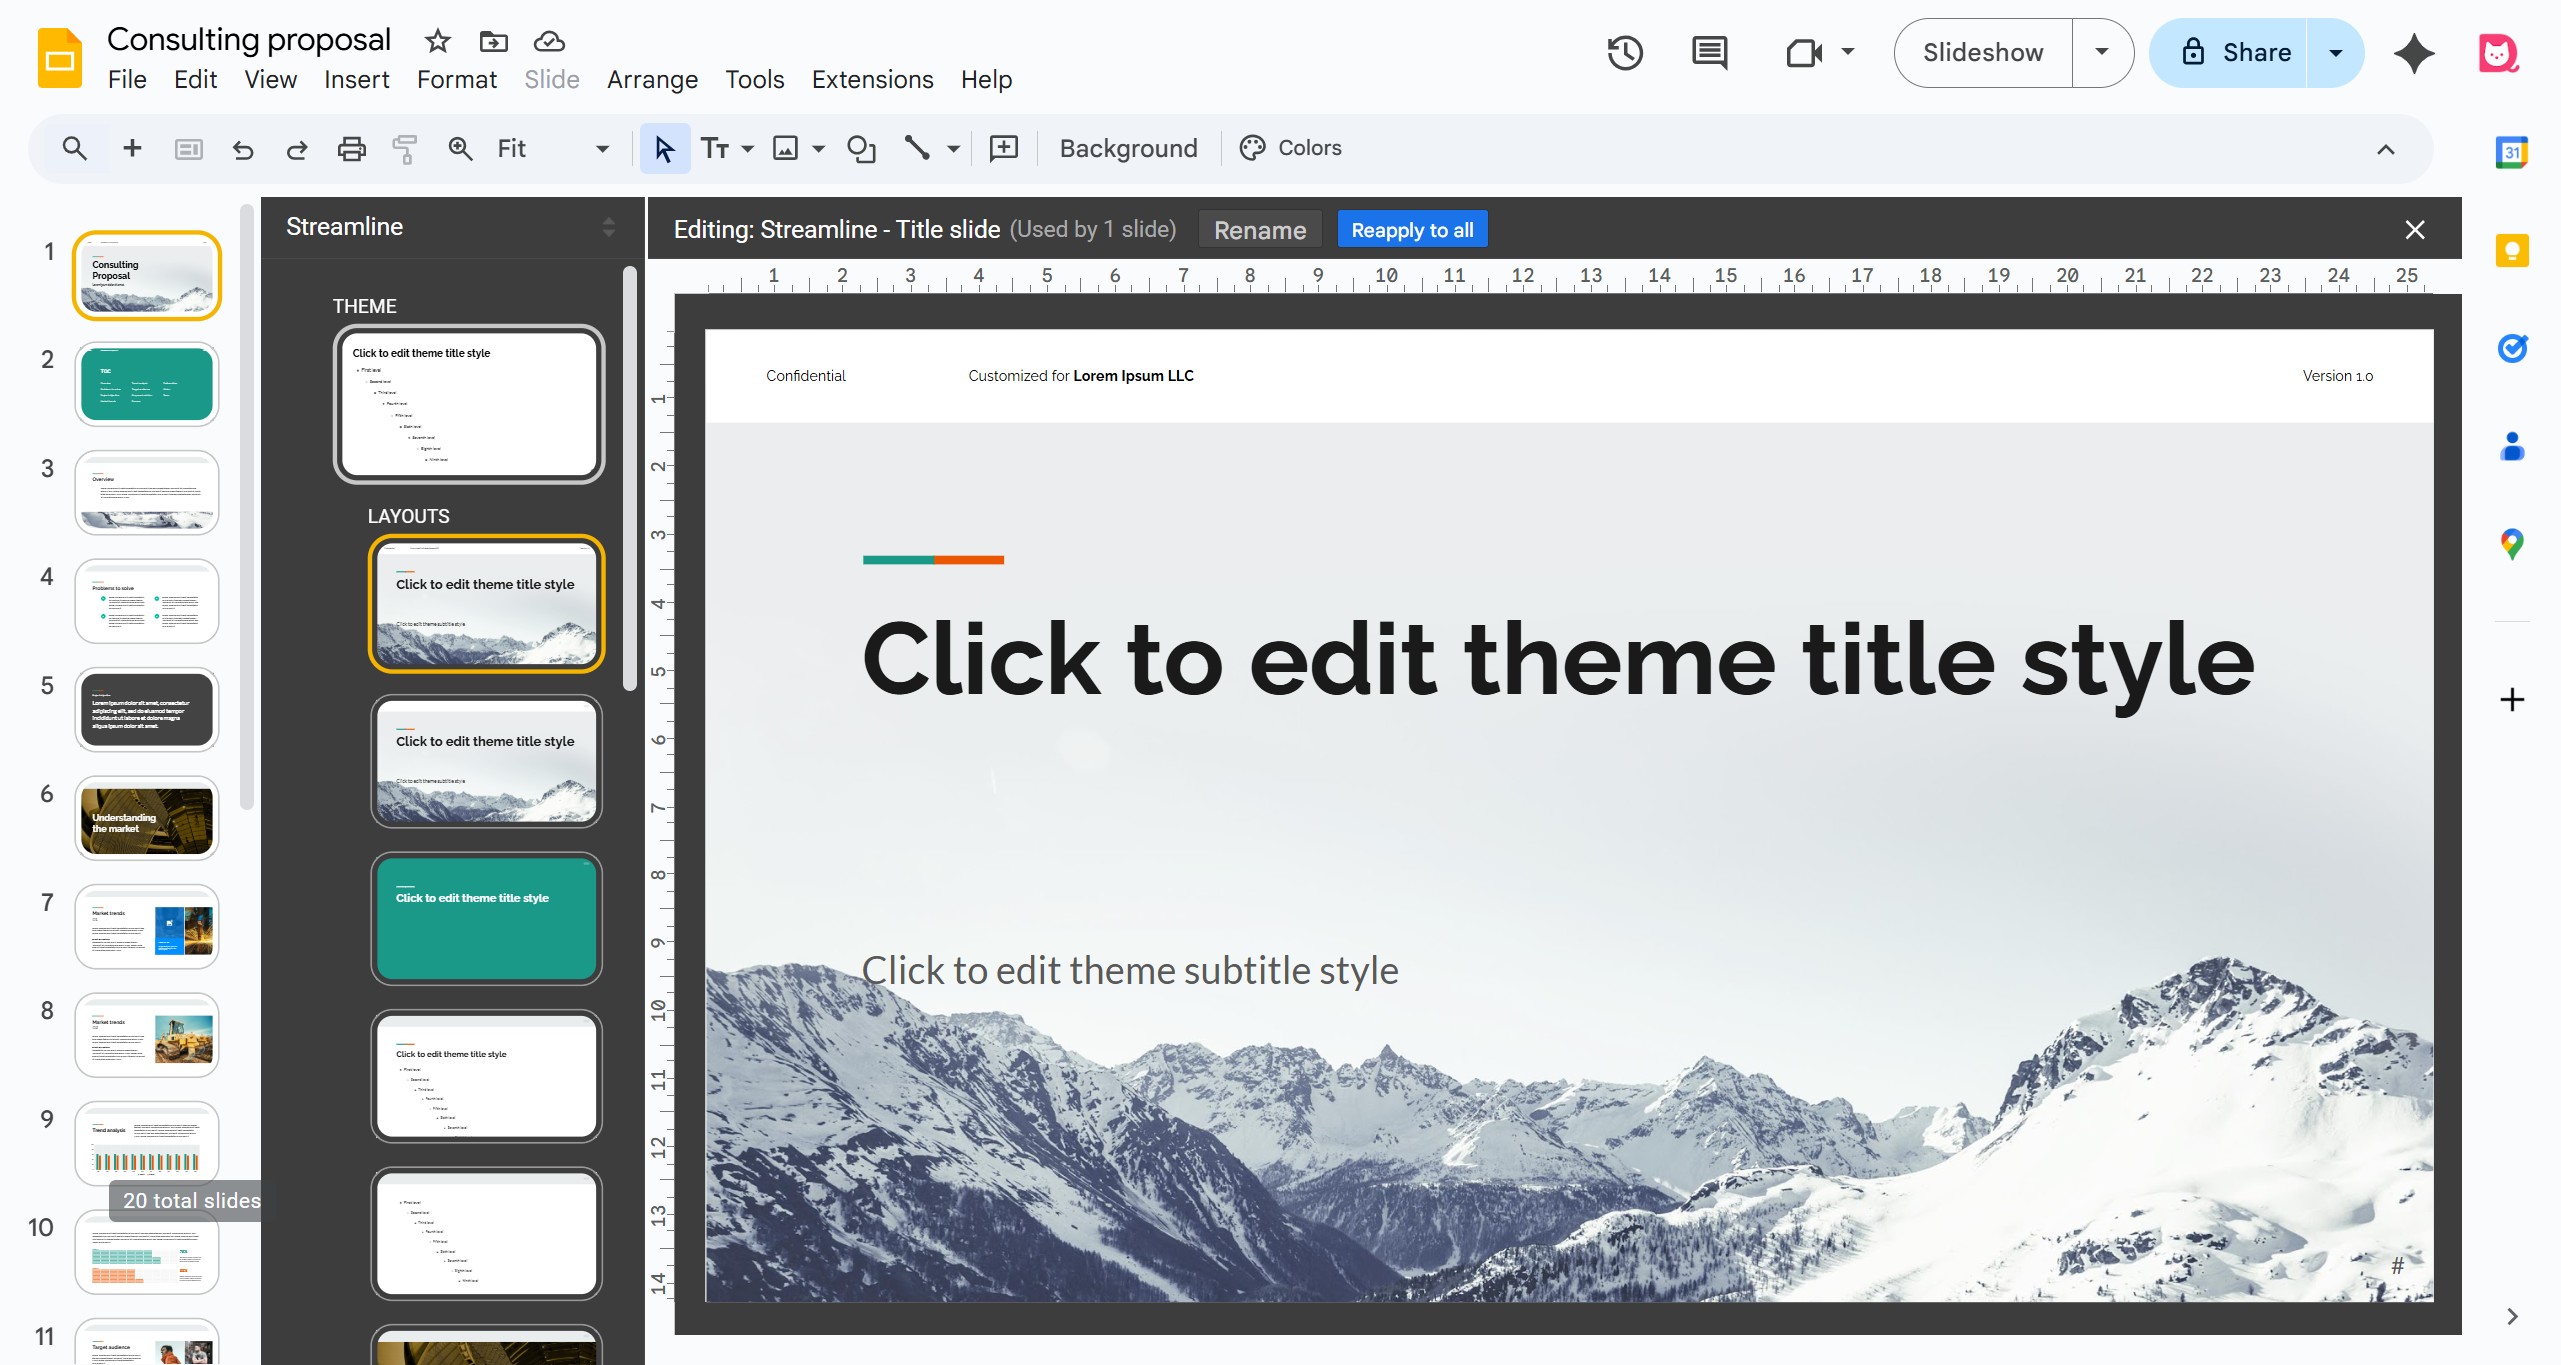Open the Help menu

click(x=986, y=80)
